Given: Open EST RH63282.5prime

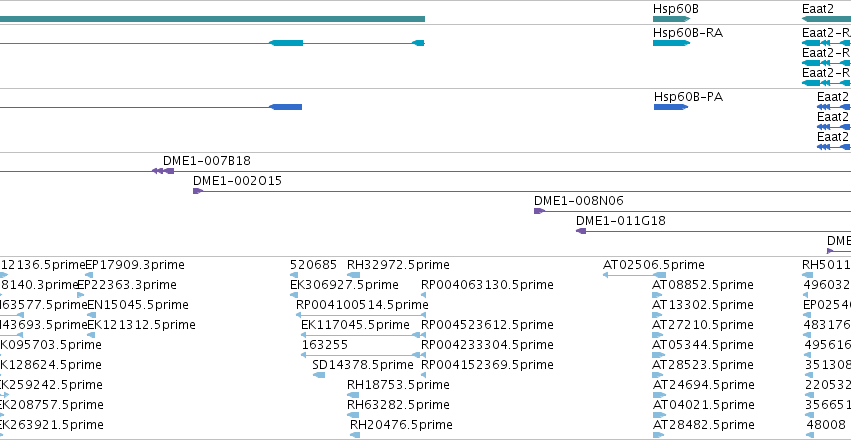Looking at the screenshot, I should (x=398, y=406).
